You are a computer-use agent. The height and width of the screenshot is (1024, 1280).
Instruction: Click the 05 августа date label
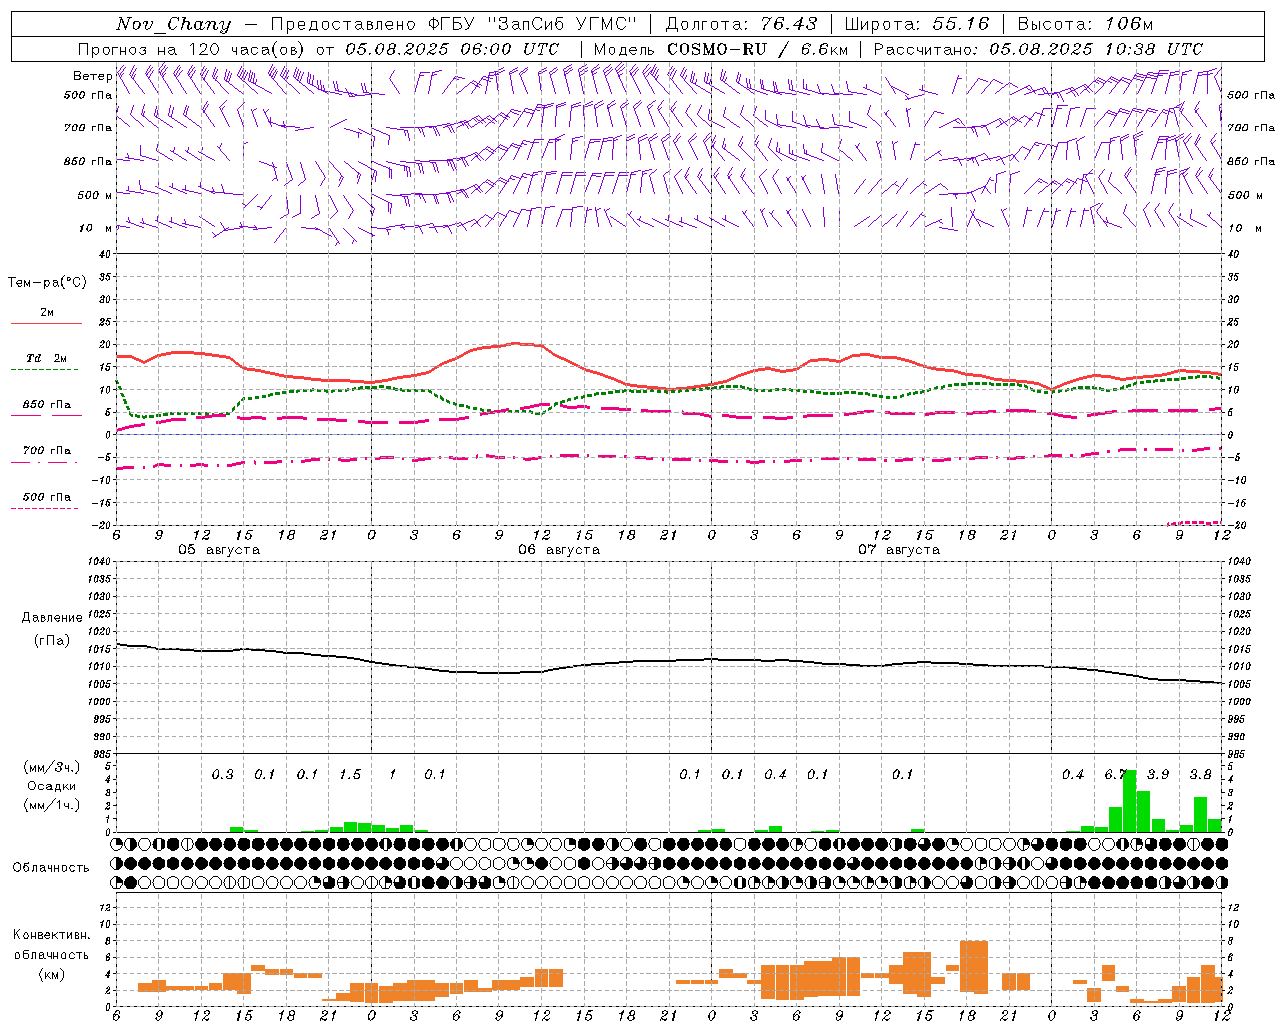click(219, 550)
